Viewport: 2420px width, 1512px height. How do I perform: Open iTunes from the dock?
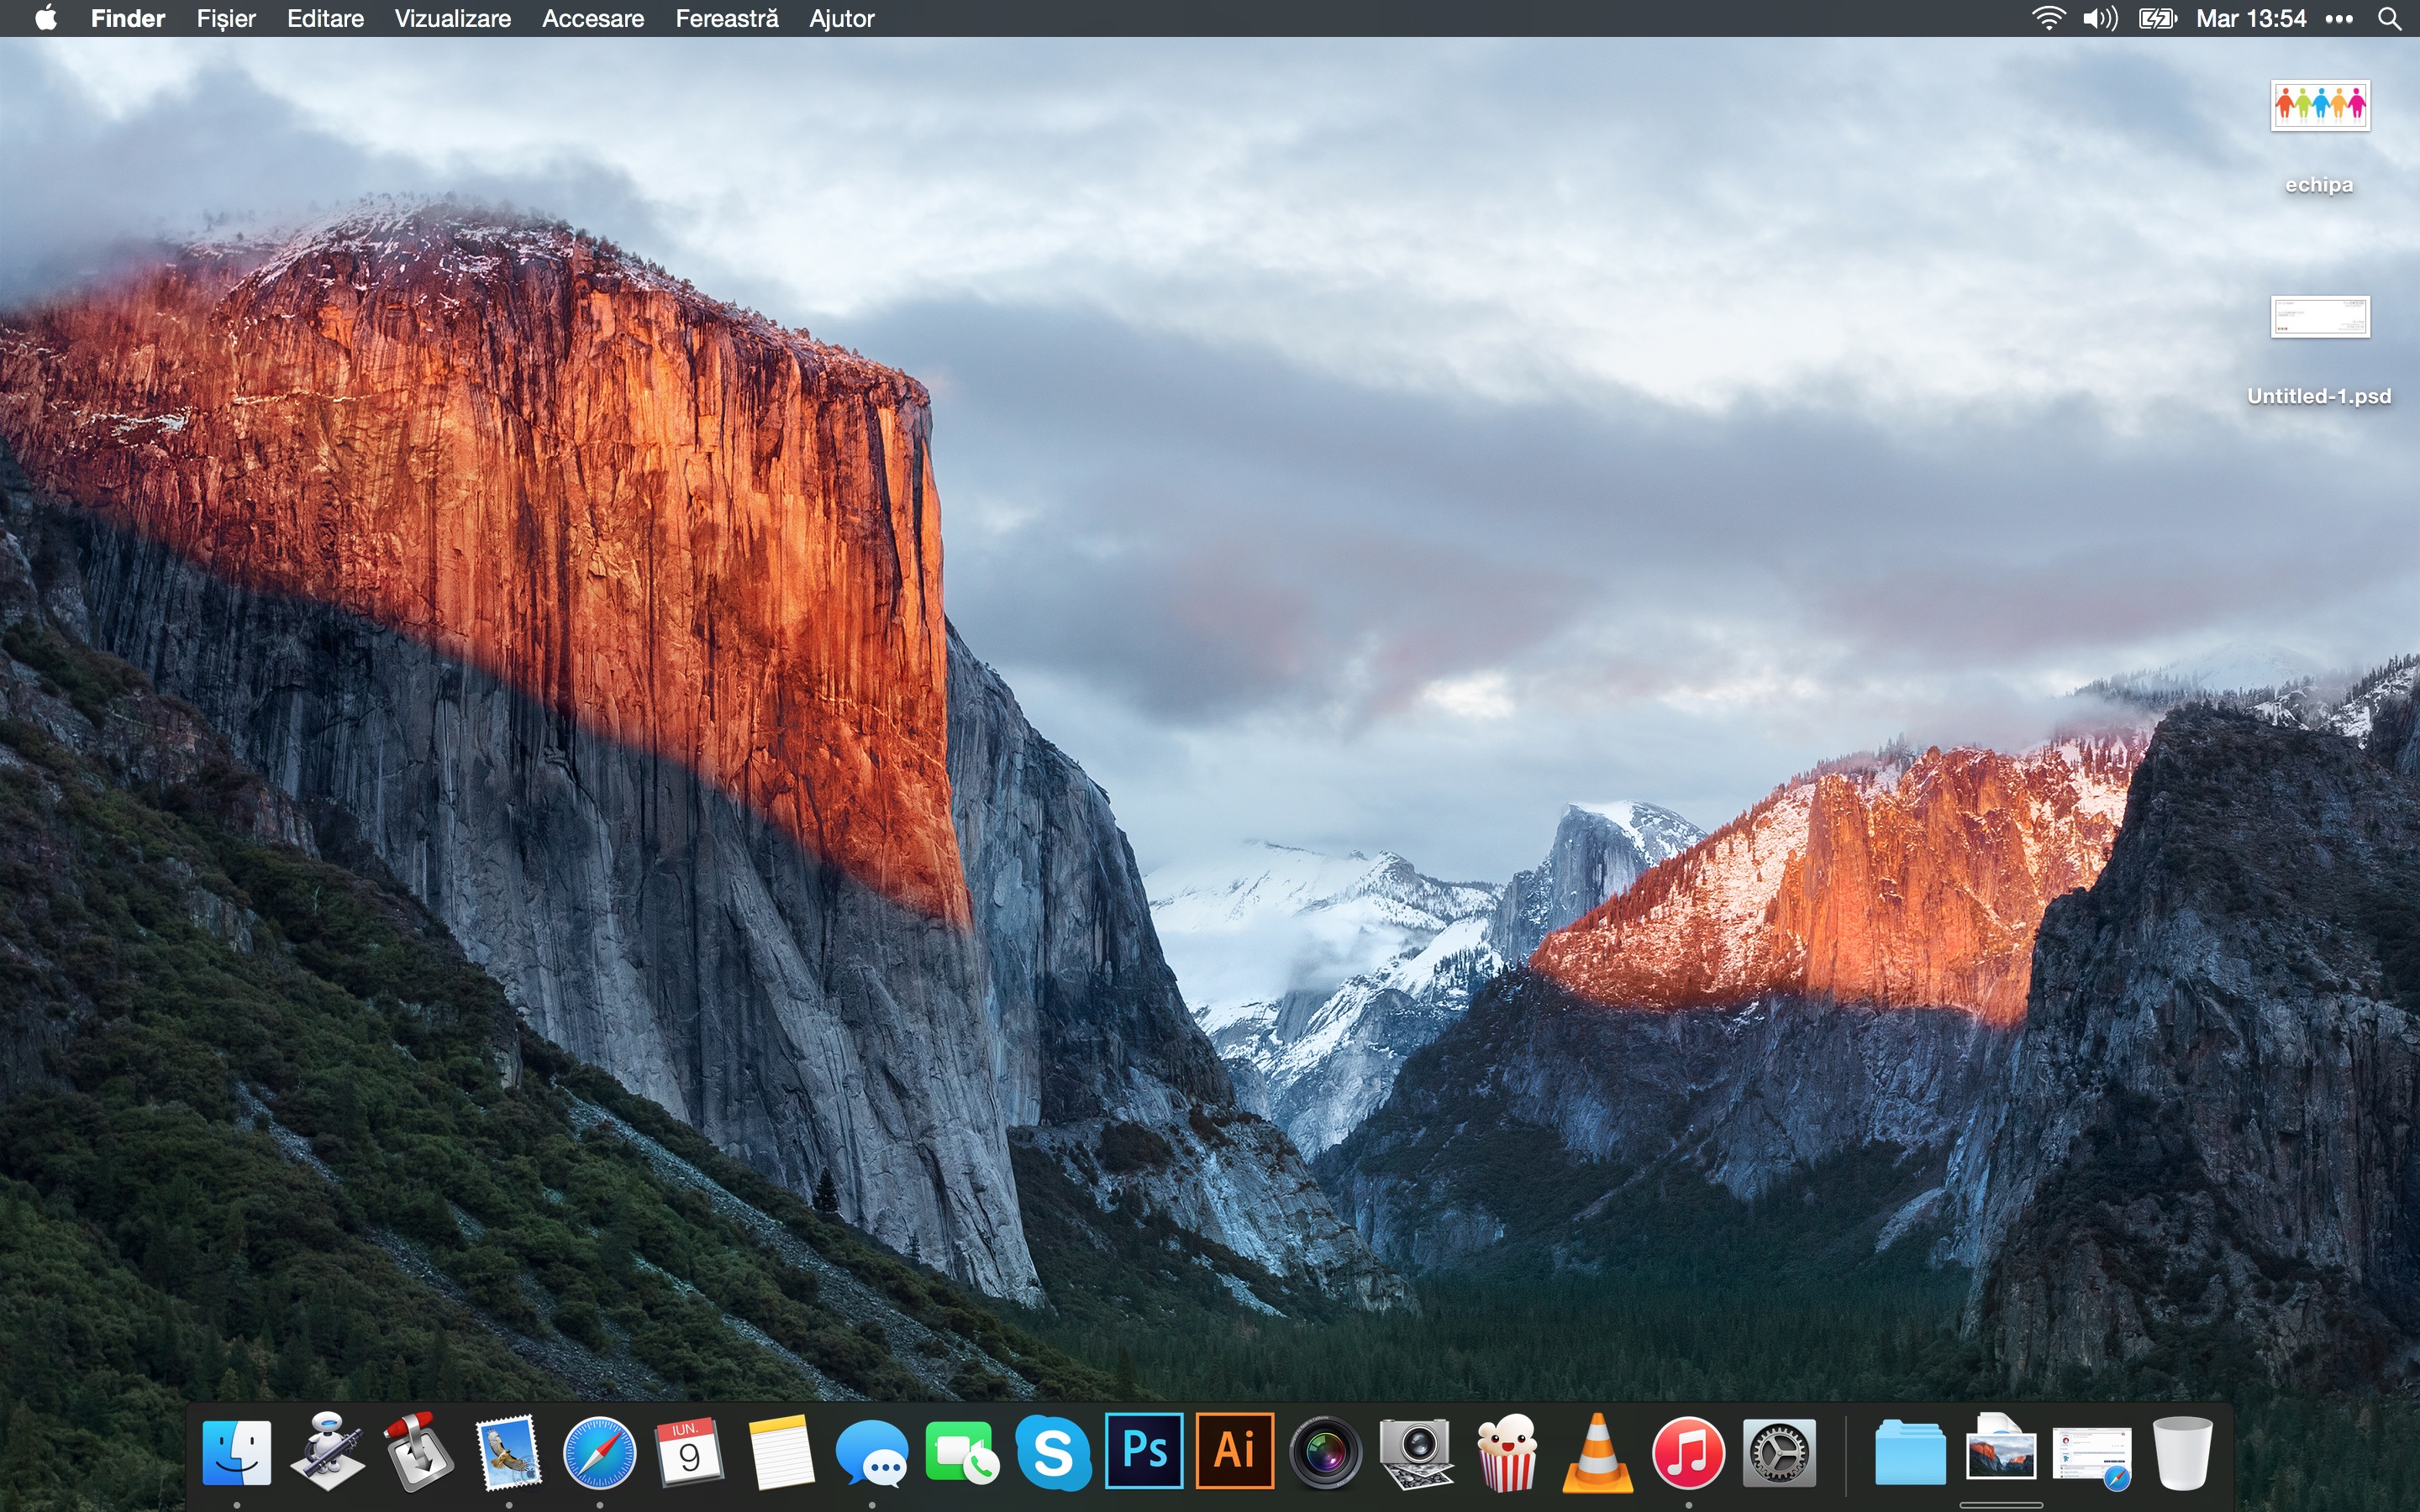(x=1688, y=1452)
